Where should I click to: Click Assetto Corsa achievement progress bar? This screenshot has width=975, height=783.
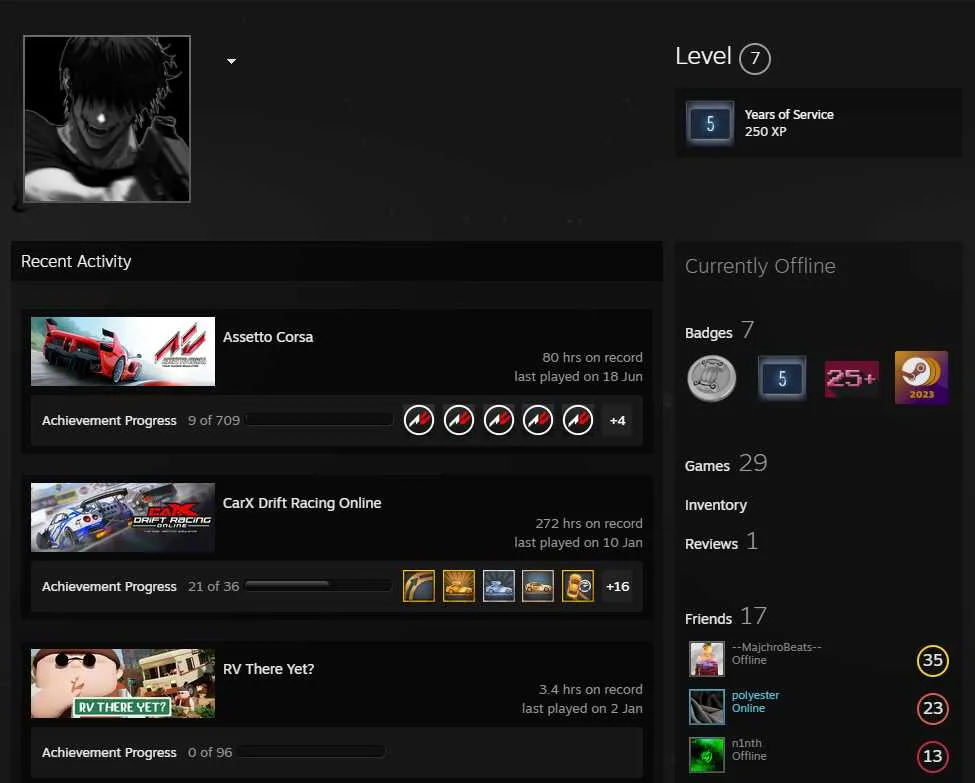[x=319, y=420]
